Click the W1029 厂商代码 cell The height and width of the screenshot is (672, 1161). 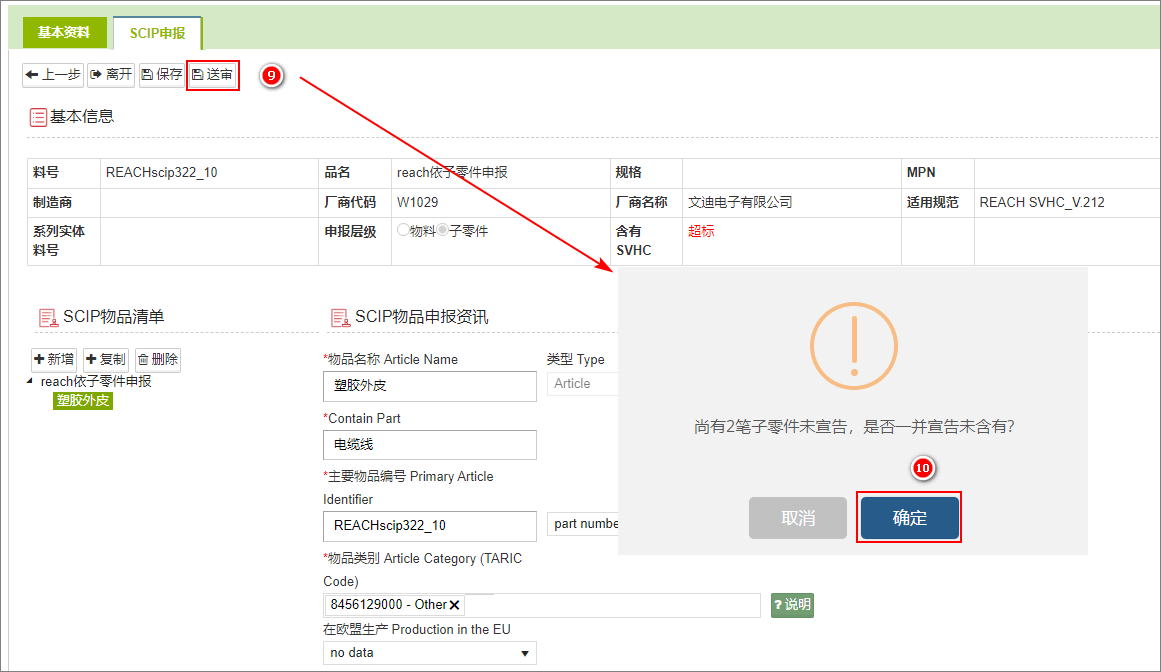click(x=501, y=202)
